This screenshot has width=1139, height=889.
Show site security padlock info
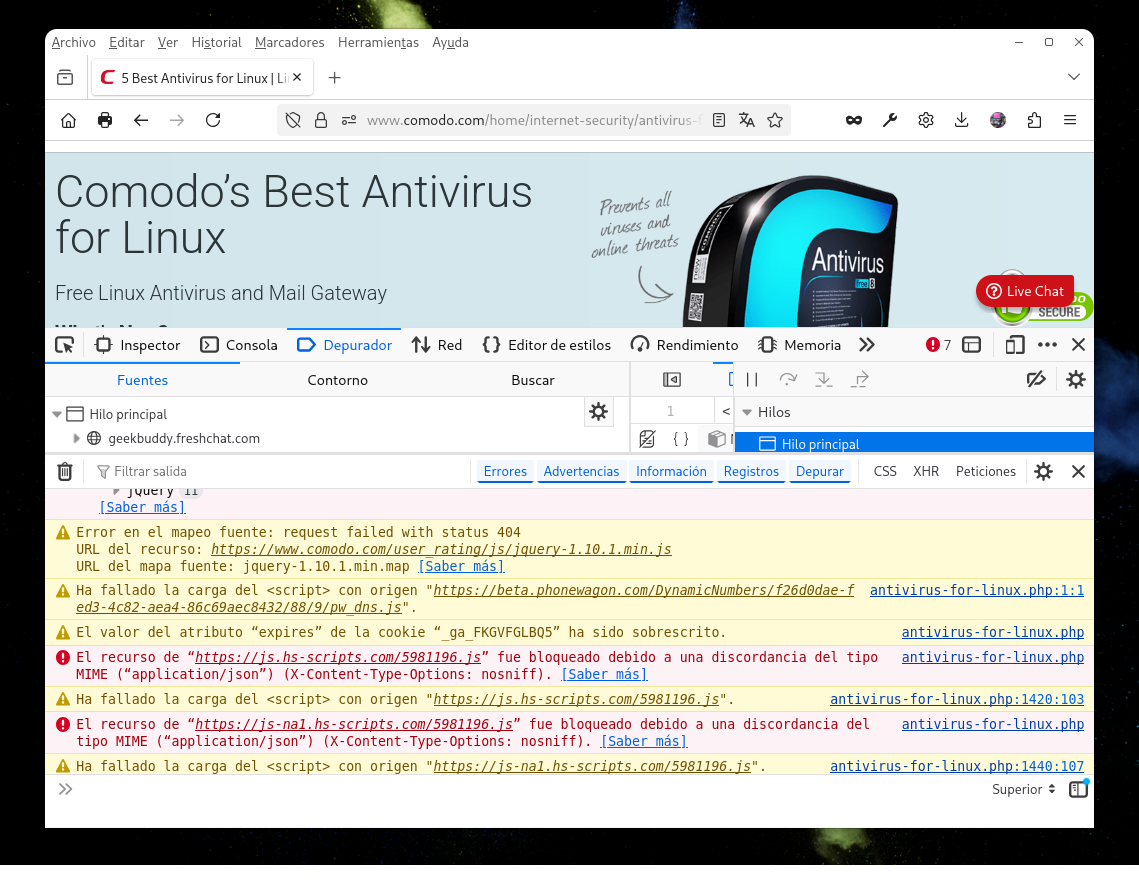(321, 121)
